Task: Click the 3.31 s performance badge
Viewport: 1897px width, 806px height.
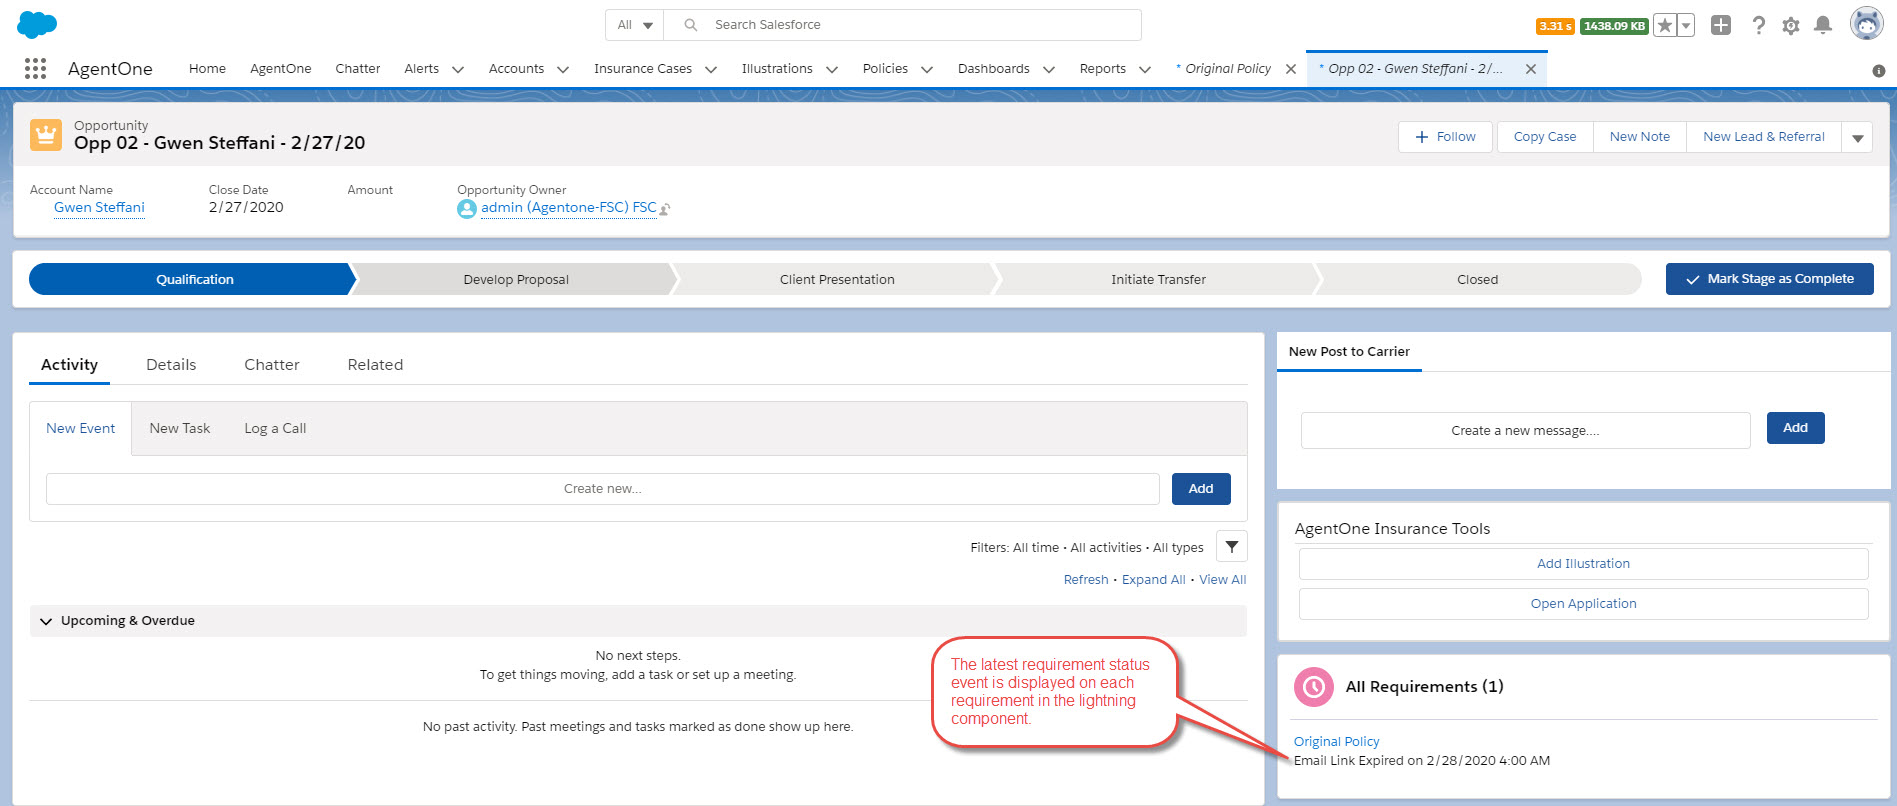Action: pos(1555,26)
